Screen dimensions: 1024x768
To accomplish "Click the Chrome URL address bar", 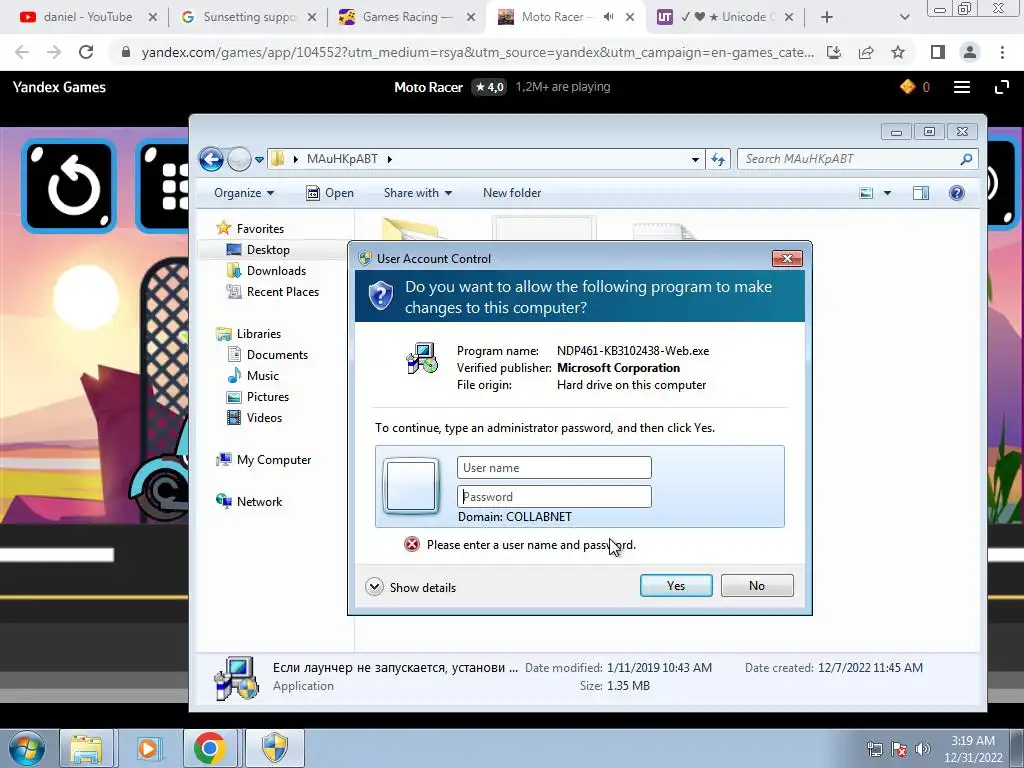I will 477,52.
